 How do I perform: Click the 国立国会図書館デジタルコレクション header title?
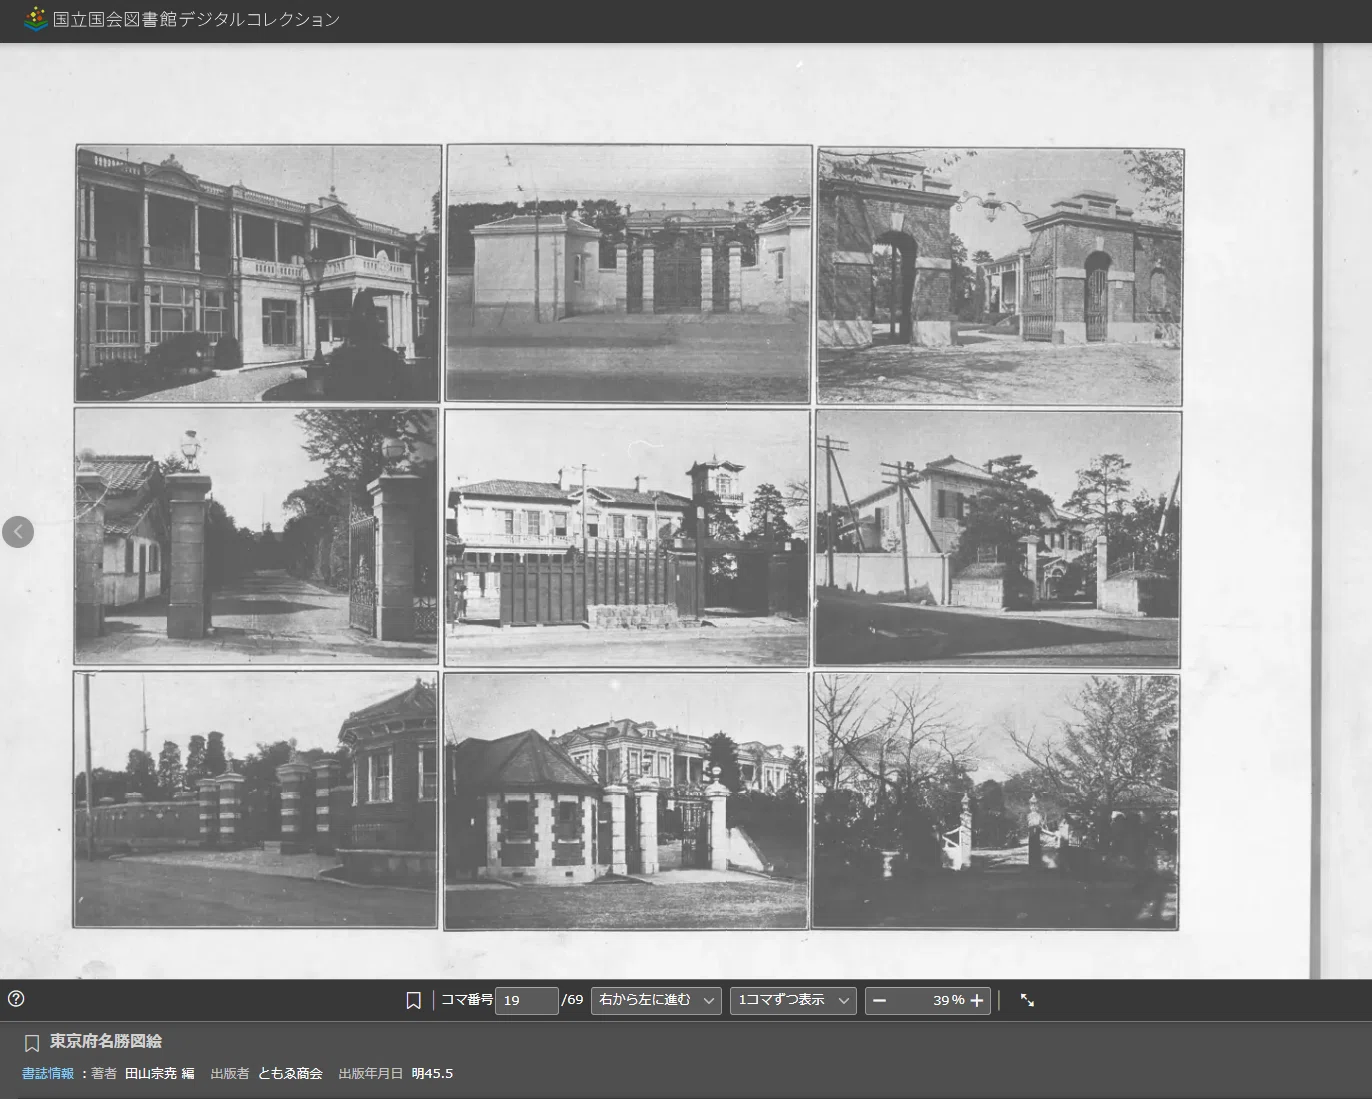(x=196, y=19)
